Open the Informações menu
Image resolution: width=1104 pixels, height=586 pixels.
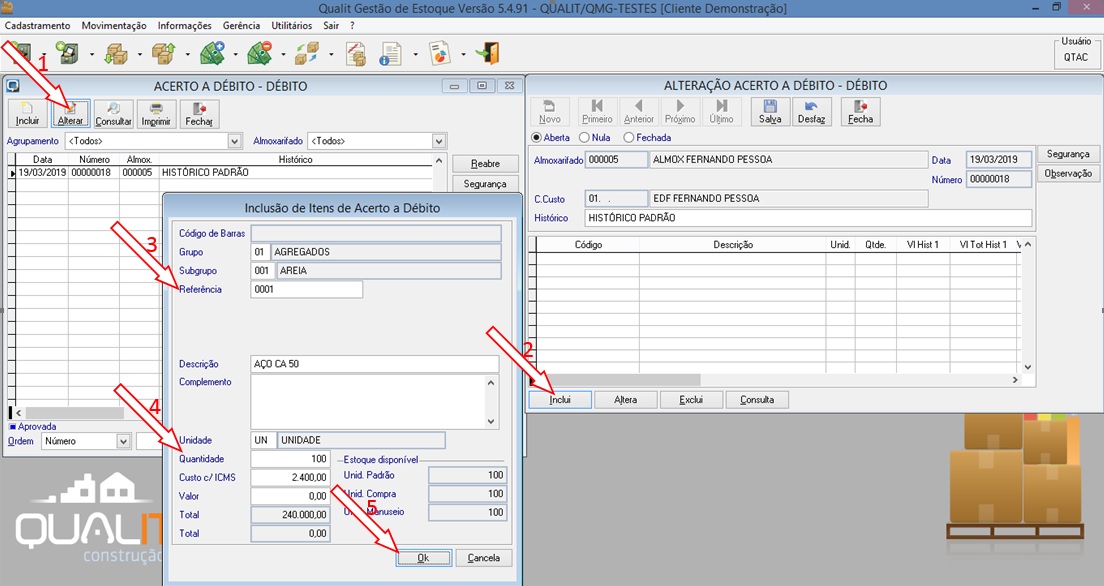184,25
